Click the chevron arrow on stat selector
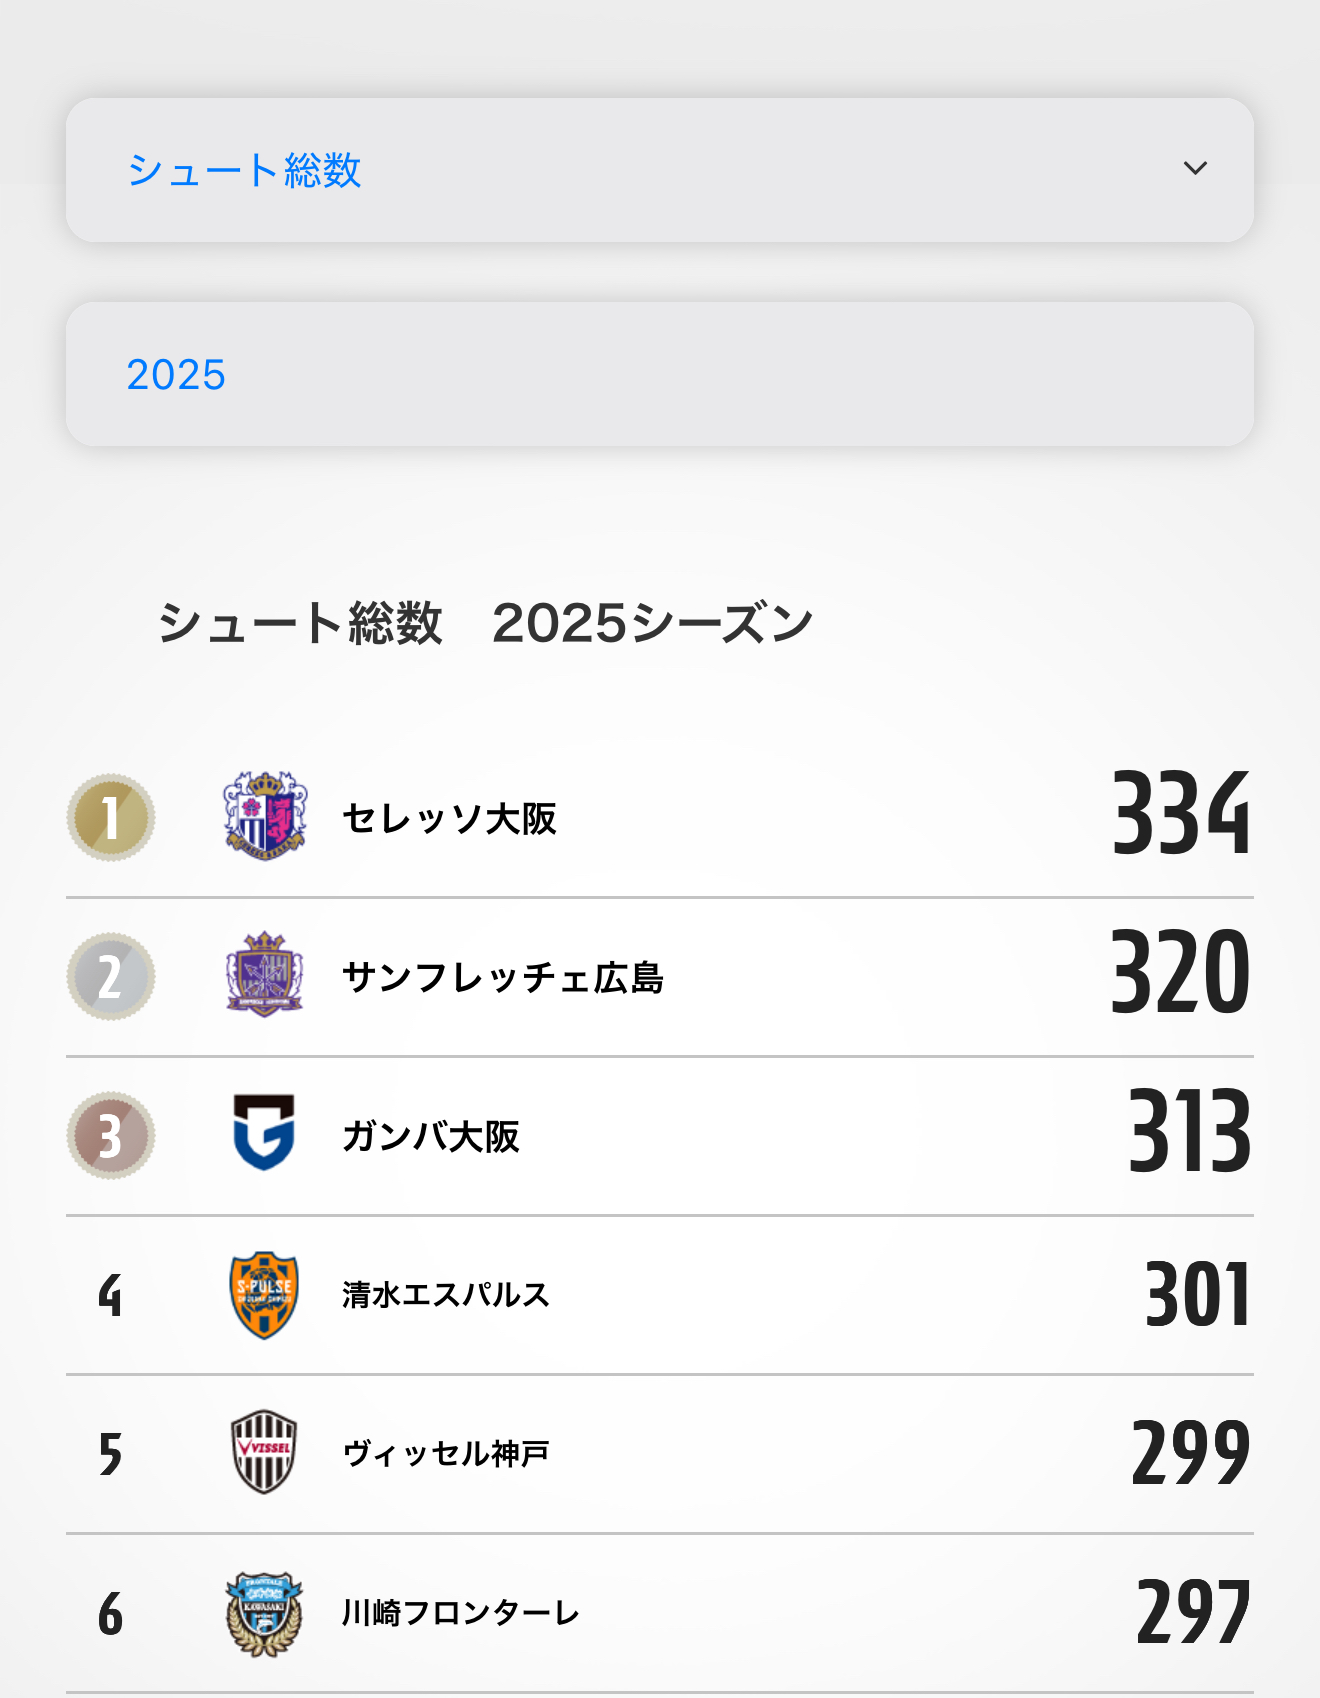Image resolution: width=1320 pixels, height=1698 pixels. coord(1195,168)
